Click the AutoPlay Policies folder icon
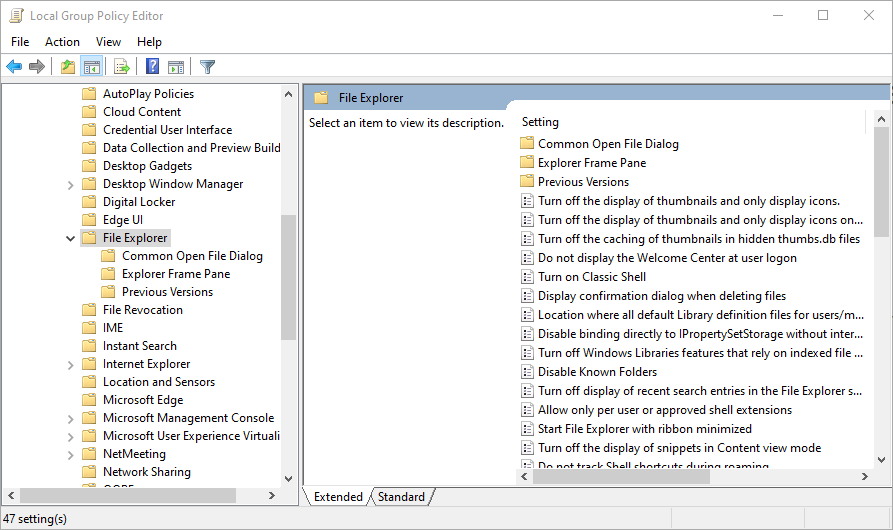Viewport: 893px width, 530px height. point(89,93)
